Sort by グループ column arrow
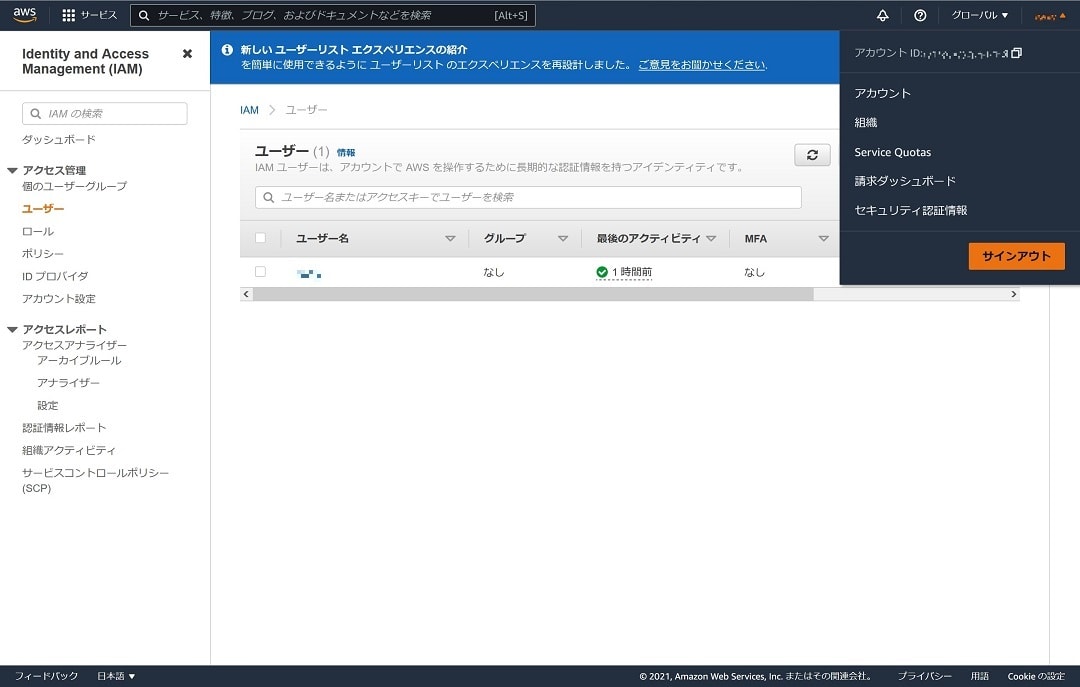 [x=563, y=238]
